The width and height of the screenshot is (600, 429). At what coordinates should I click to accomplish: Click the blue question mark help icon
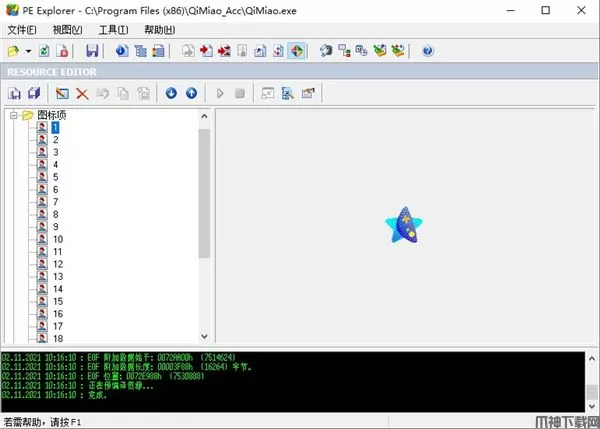click(x=428, y=50)
